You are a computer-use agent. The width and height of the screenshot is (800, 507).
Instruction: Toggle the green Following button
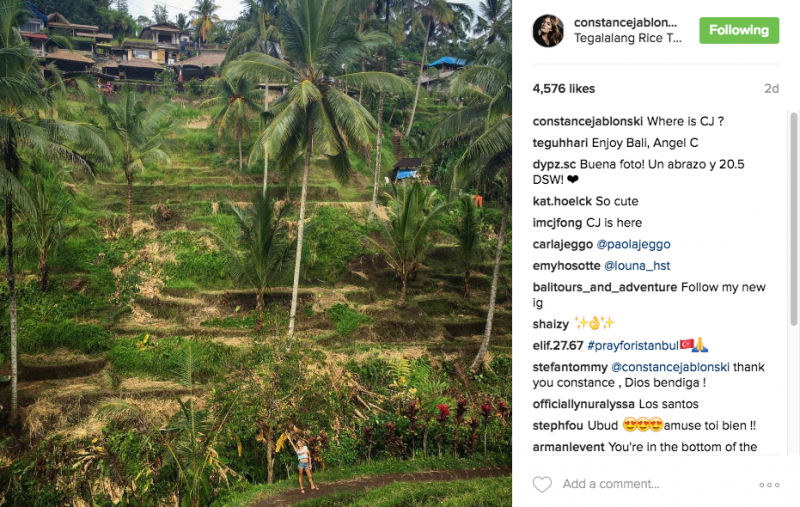[739, 30]
